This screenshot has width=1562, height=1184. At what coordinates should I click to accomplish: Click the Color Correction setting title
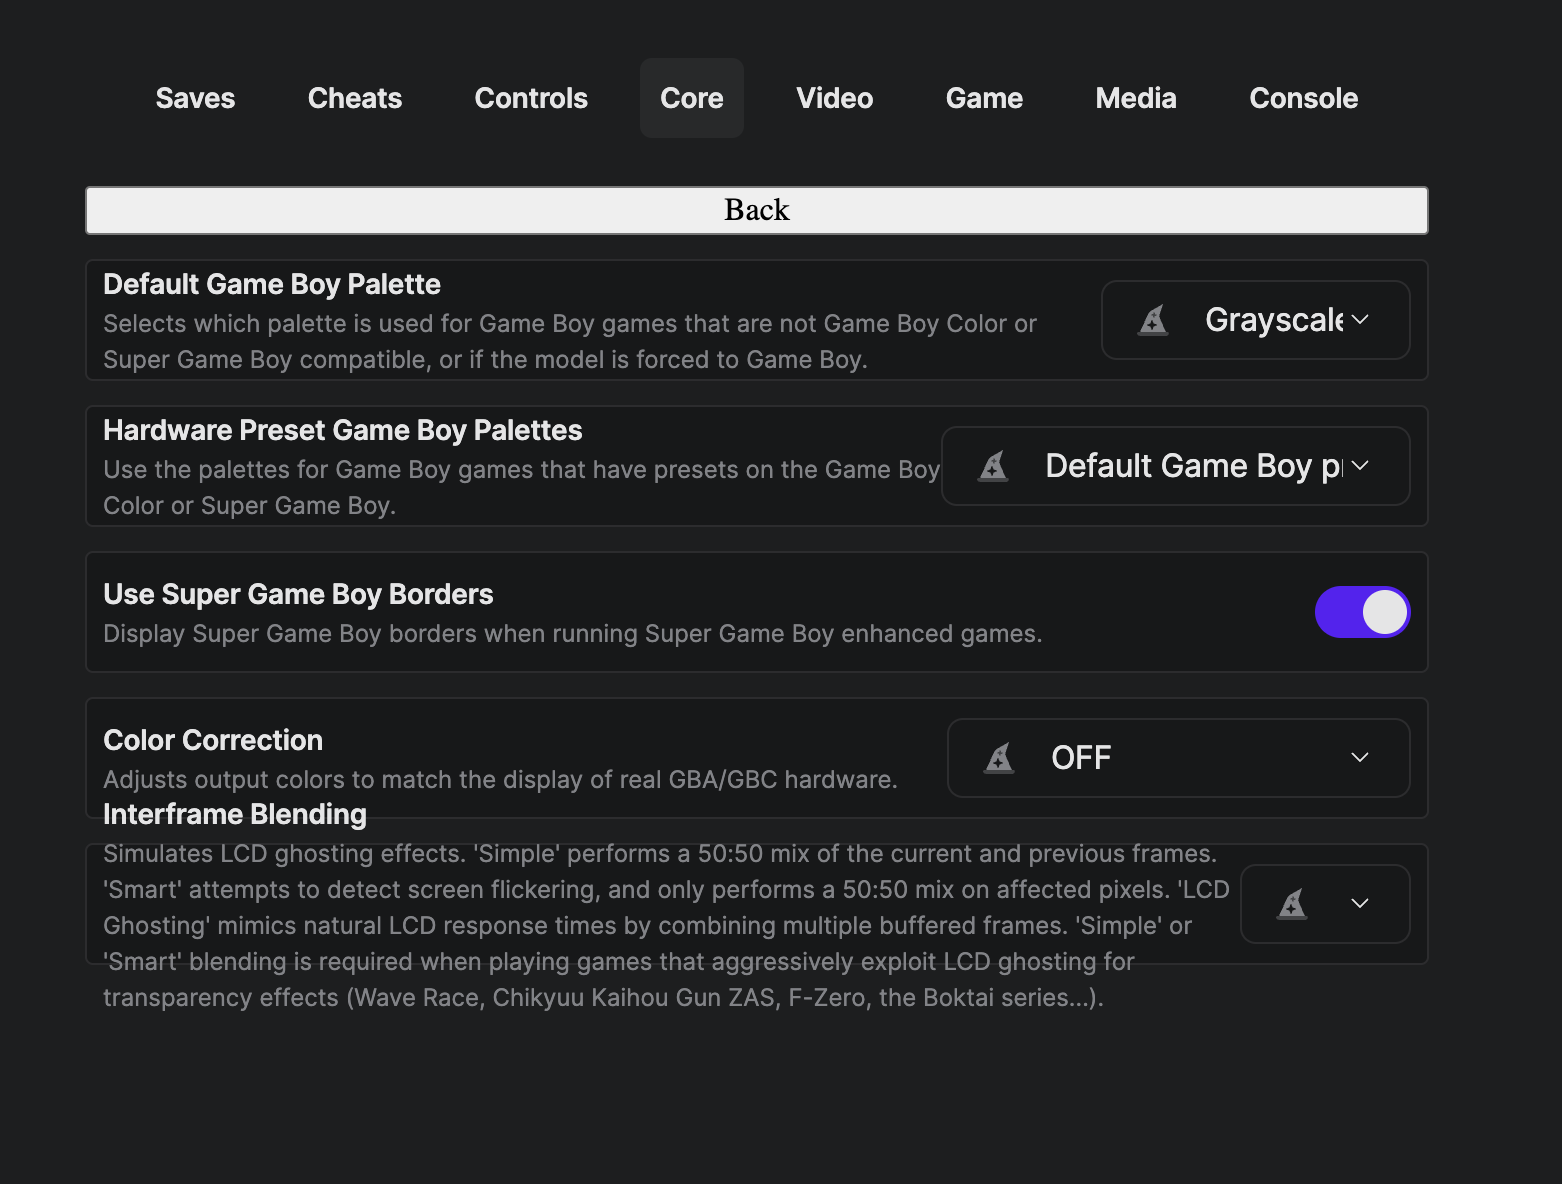coord(213,740)
